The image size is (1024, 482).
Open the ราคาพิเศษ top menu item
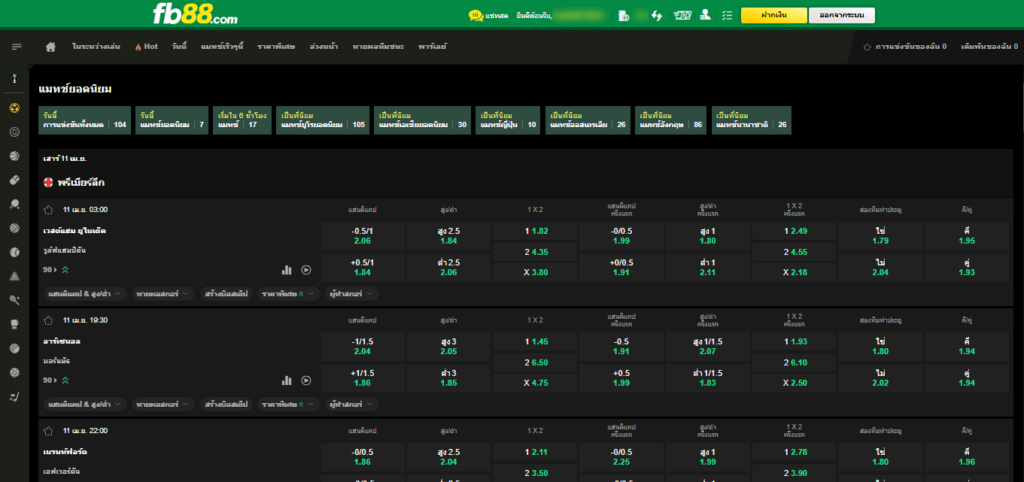(x=276, y=46)
